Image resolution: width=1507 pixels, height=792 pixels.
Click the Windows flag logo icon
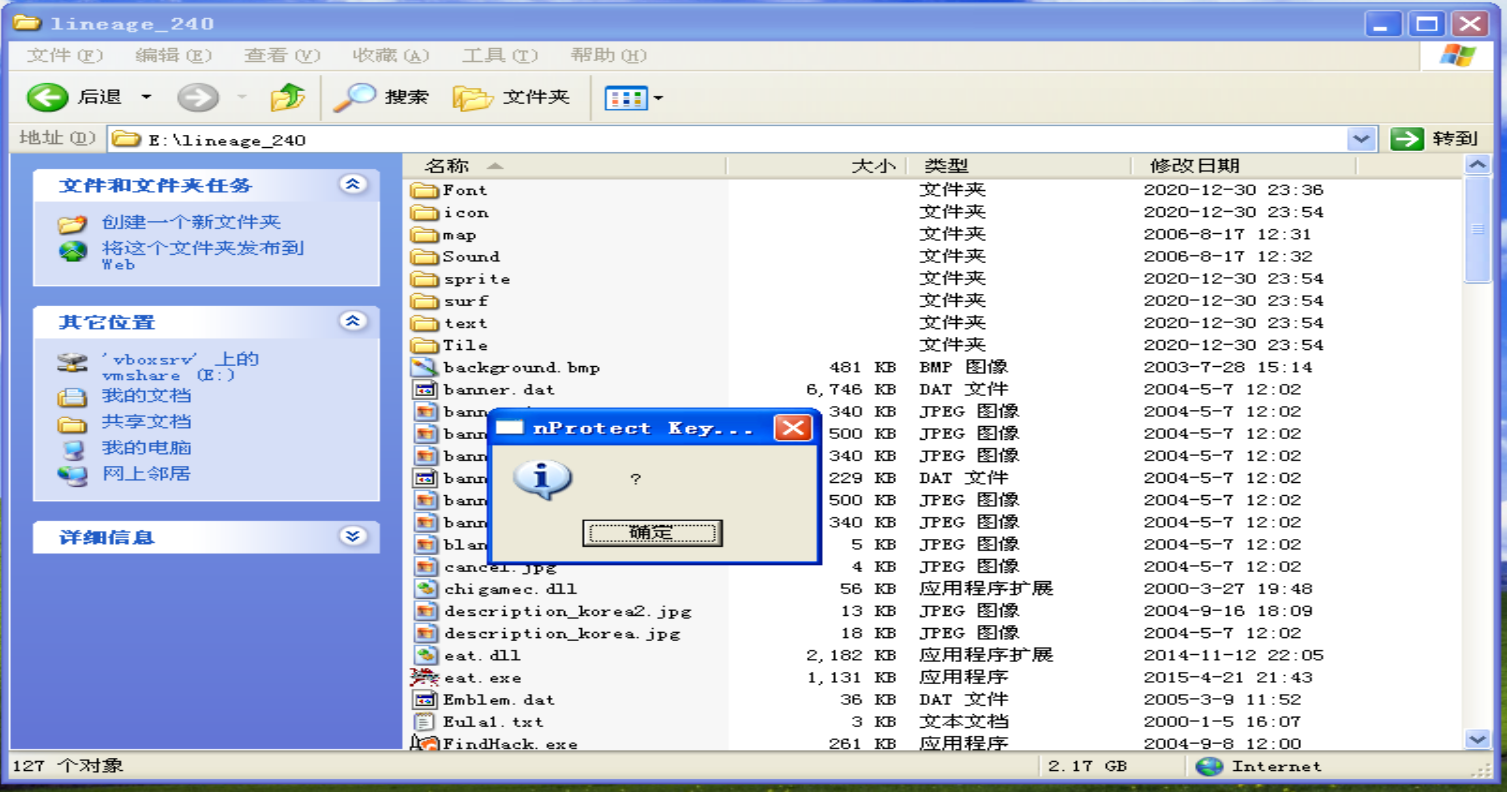point(1458,56)
